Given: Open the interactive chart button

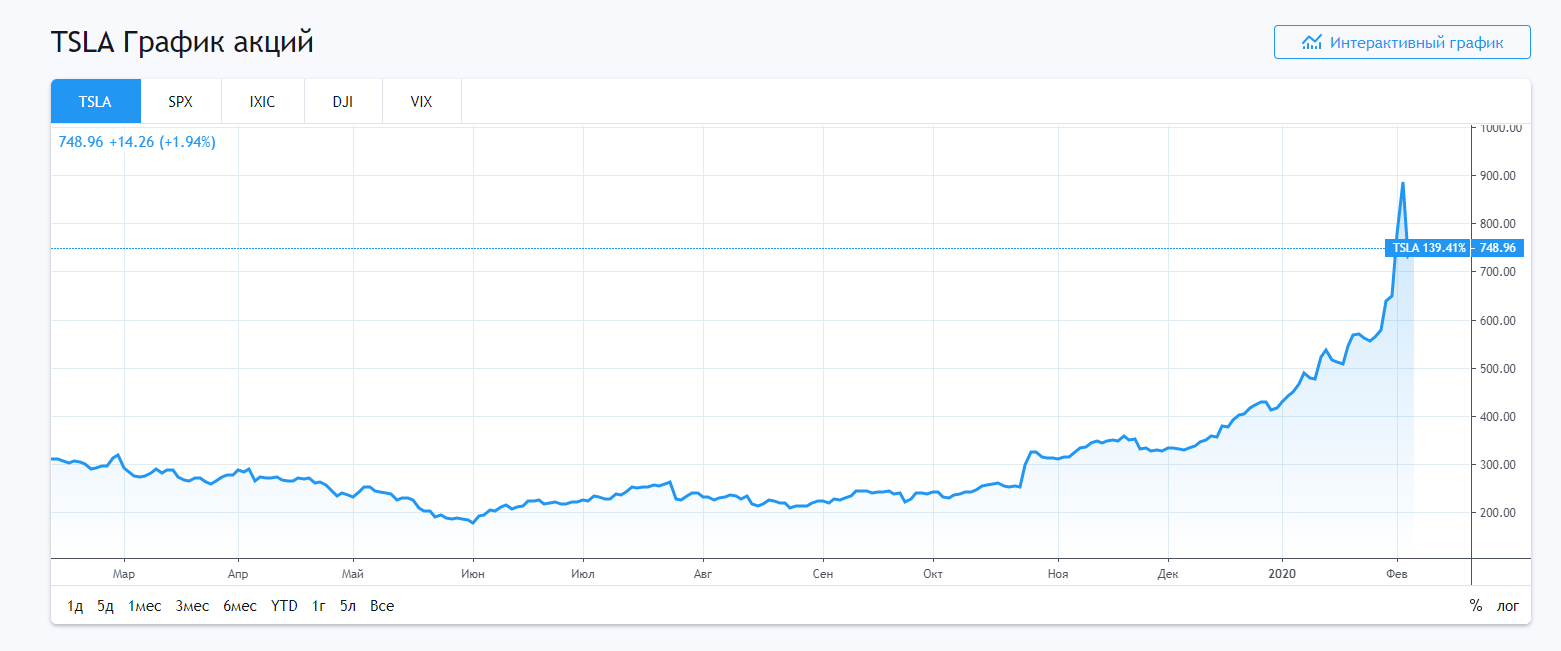Looking at the screenshot, I should point(1402,42).
